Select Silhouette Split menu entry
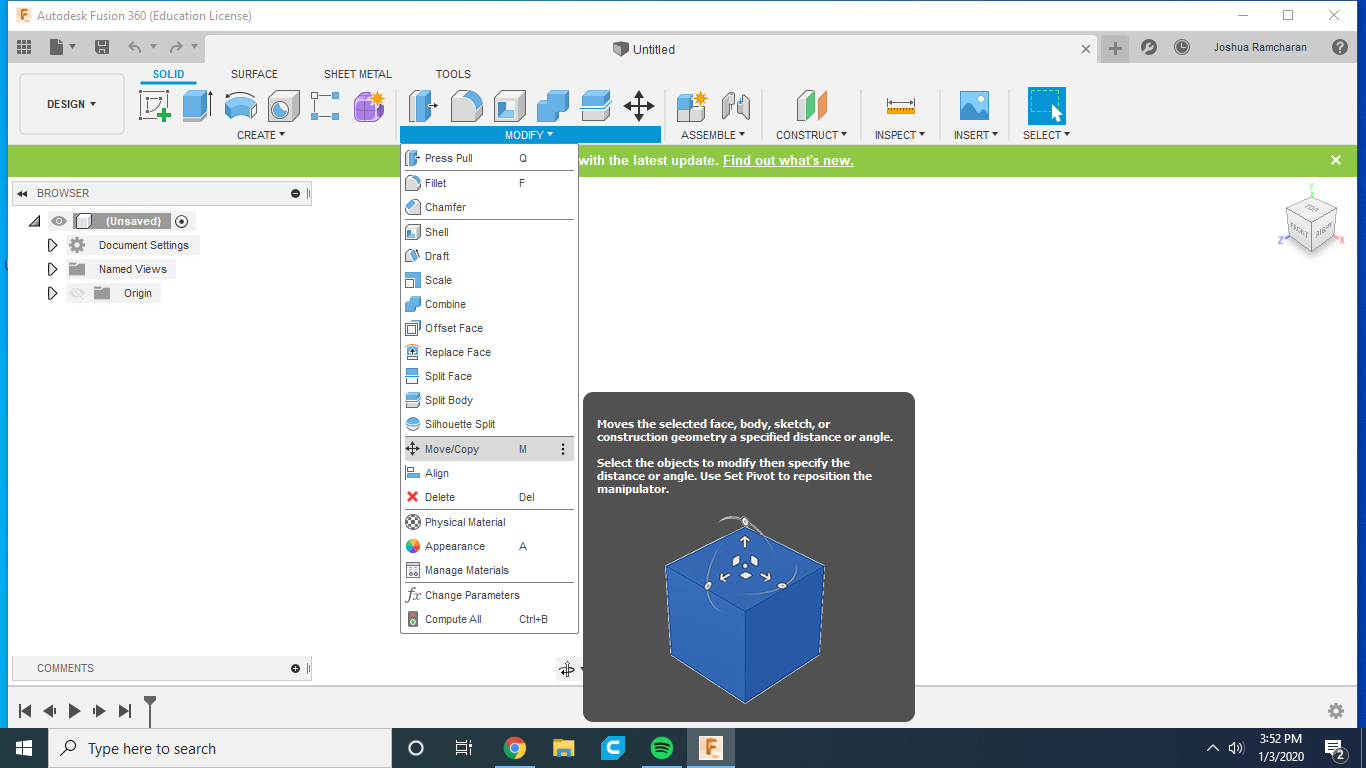Image resolution: width=1366 pixels, height=768 pixels. click(489, 424)
